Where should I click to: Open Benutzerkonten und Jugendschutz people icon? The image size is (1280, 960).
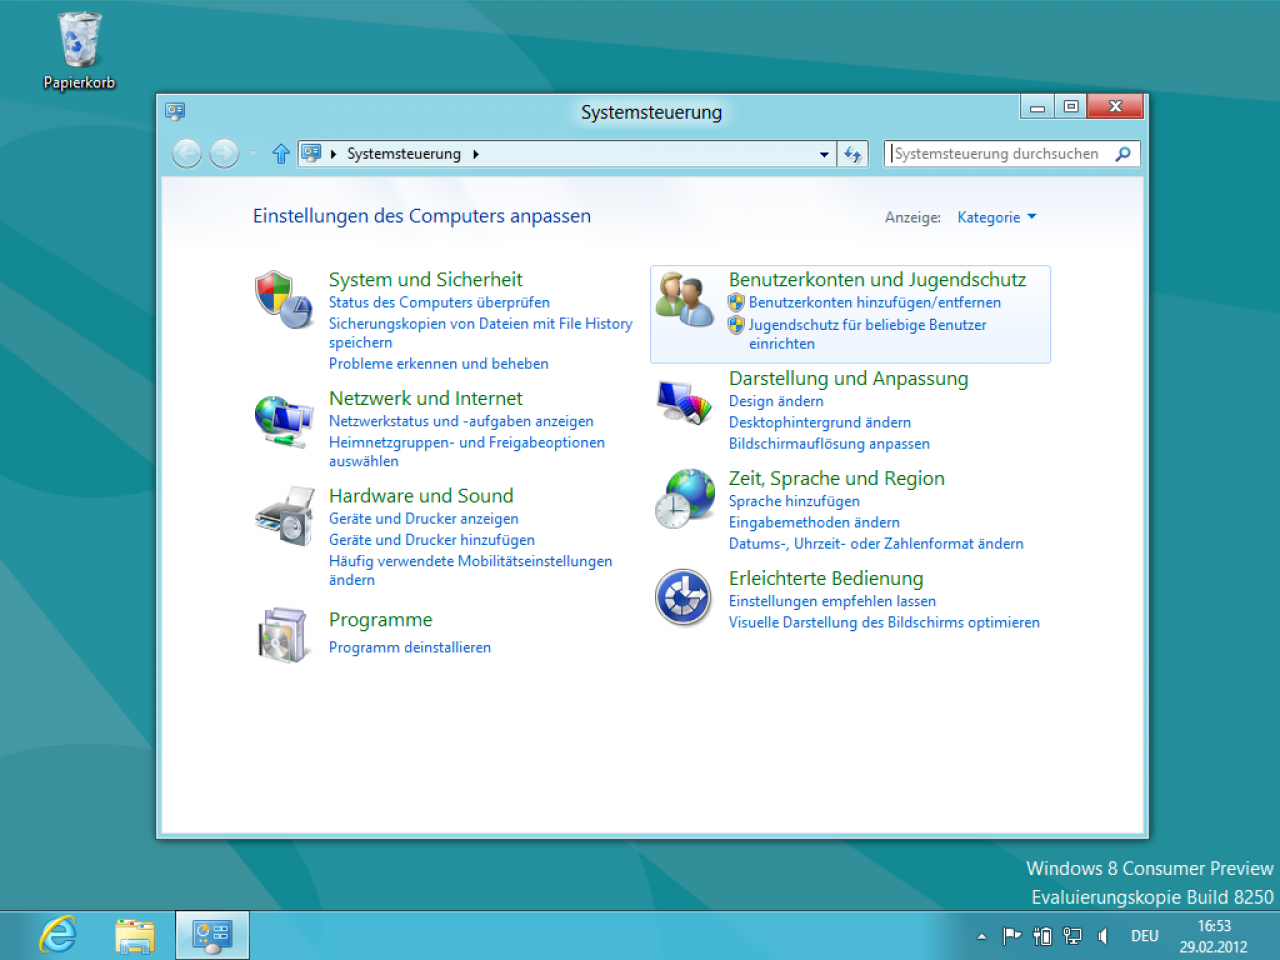click(685, 299)
